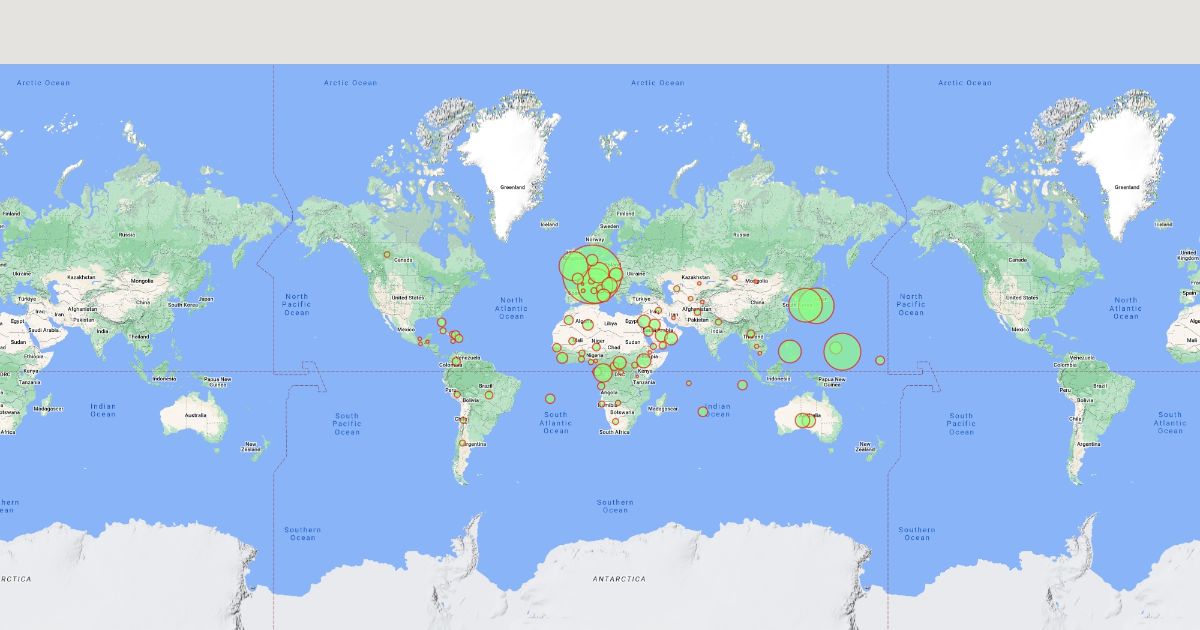Click the Sweden label on the central map
Viewport: 1200px width, 630px height.
point(610,227)
